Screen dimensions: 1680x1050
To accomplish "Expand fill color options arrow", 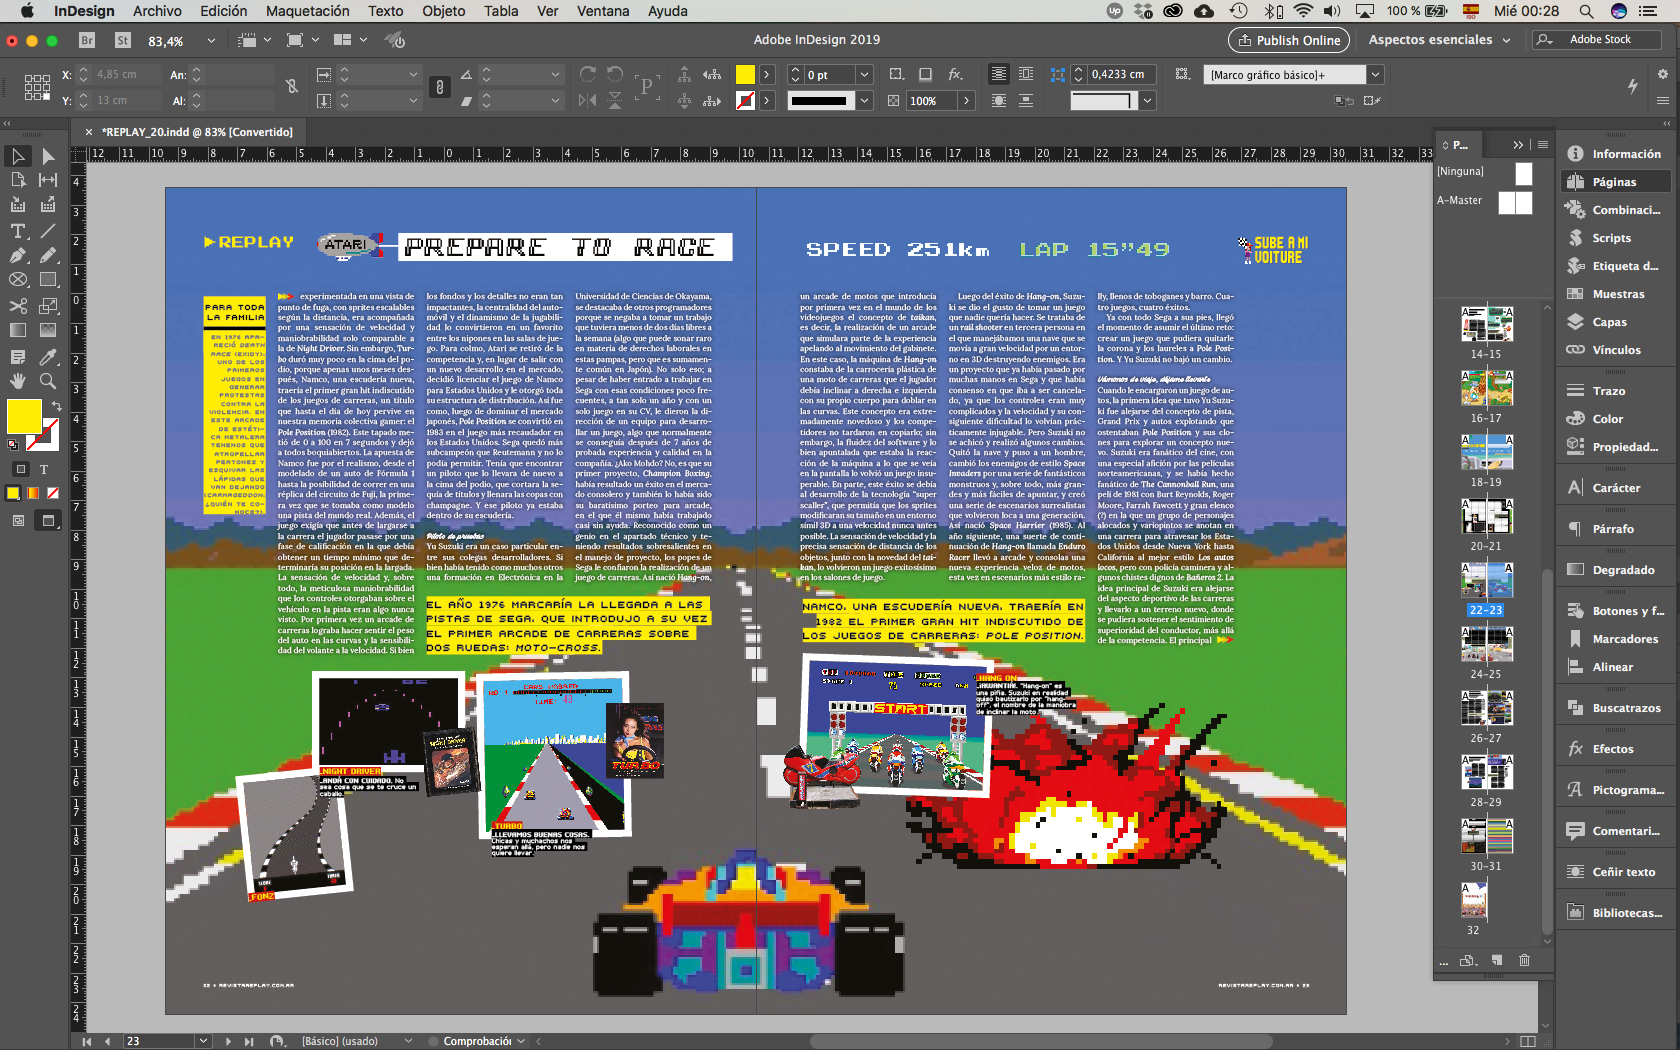I will pos(767,74).
